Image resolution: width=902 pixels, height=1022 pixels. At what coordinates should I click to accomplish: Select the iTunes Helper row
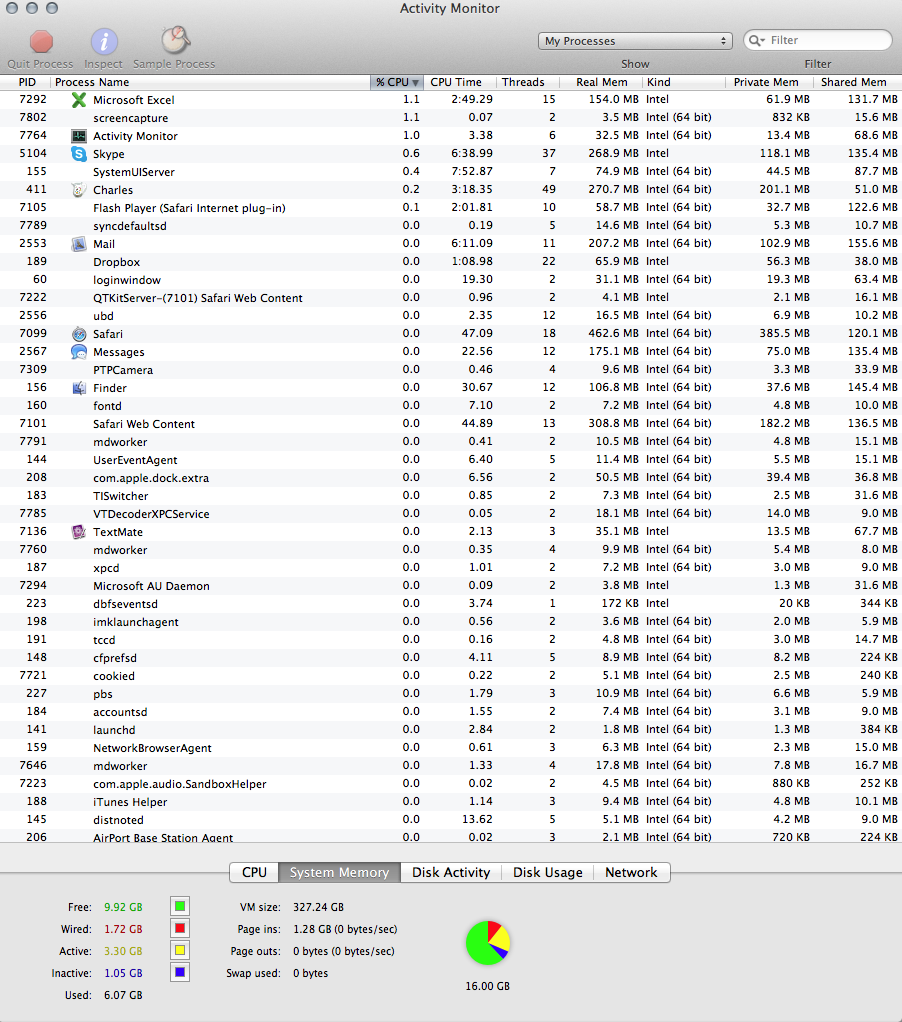click(x=451, y=802)
